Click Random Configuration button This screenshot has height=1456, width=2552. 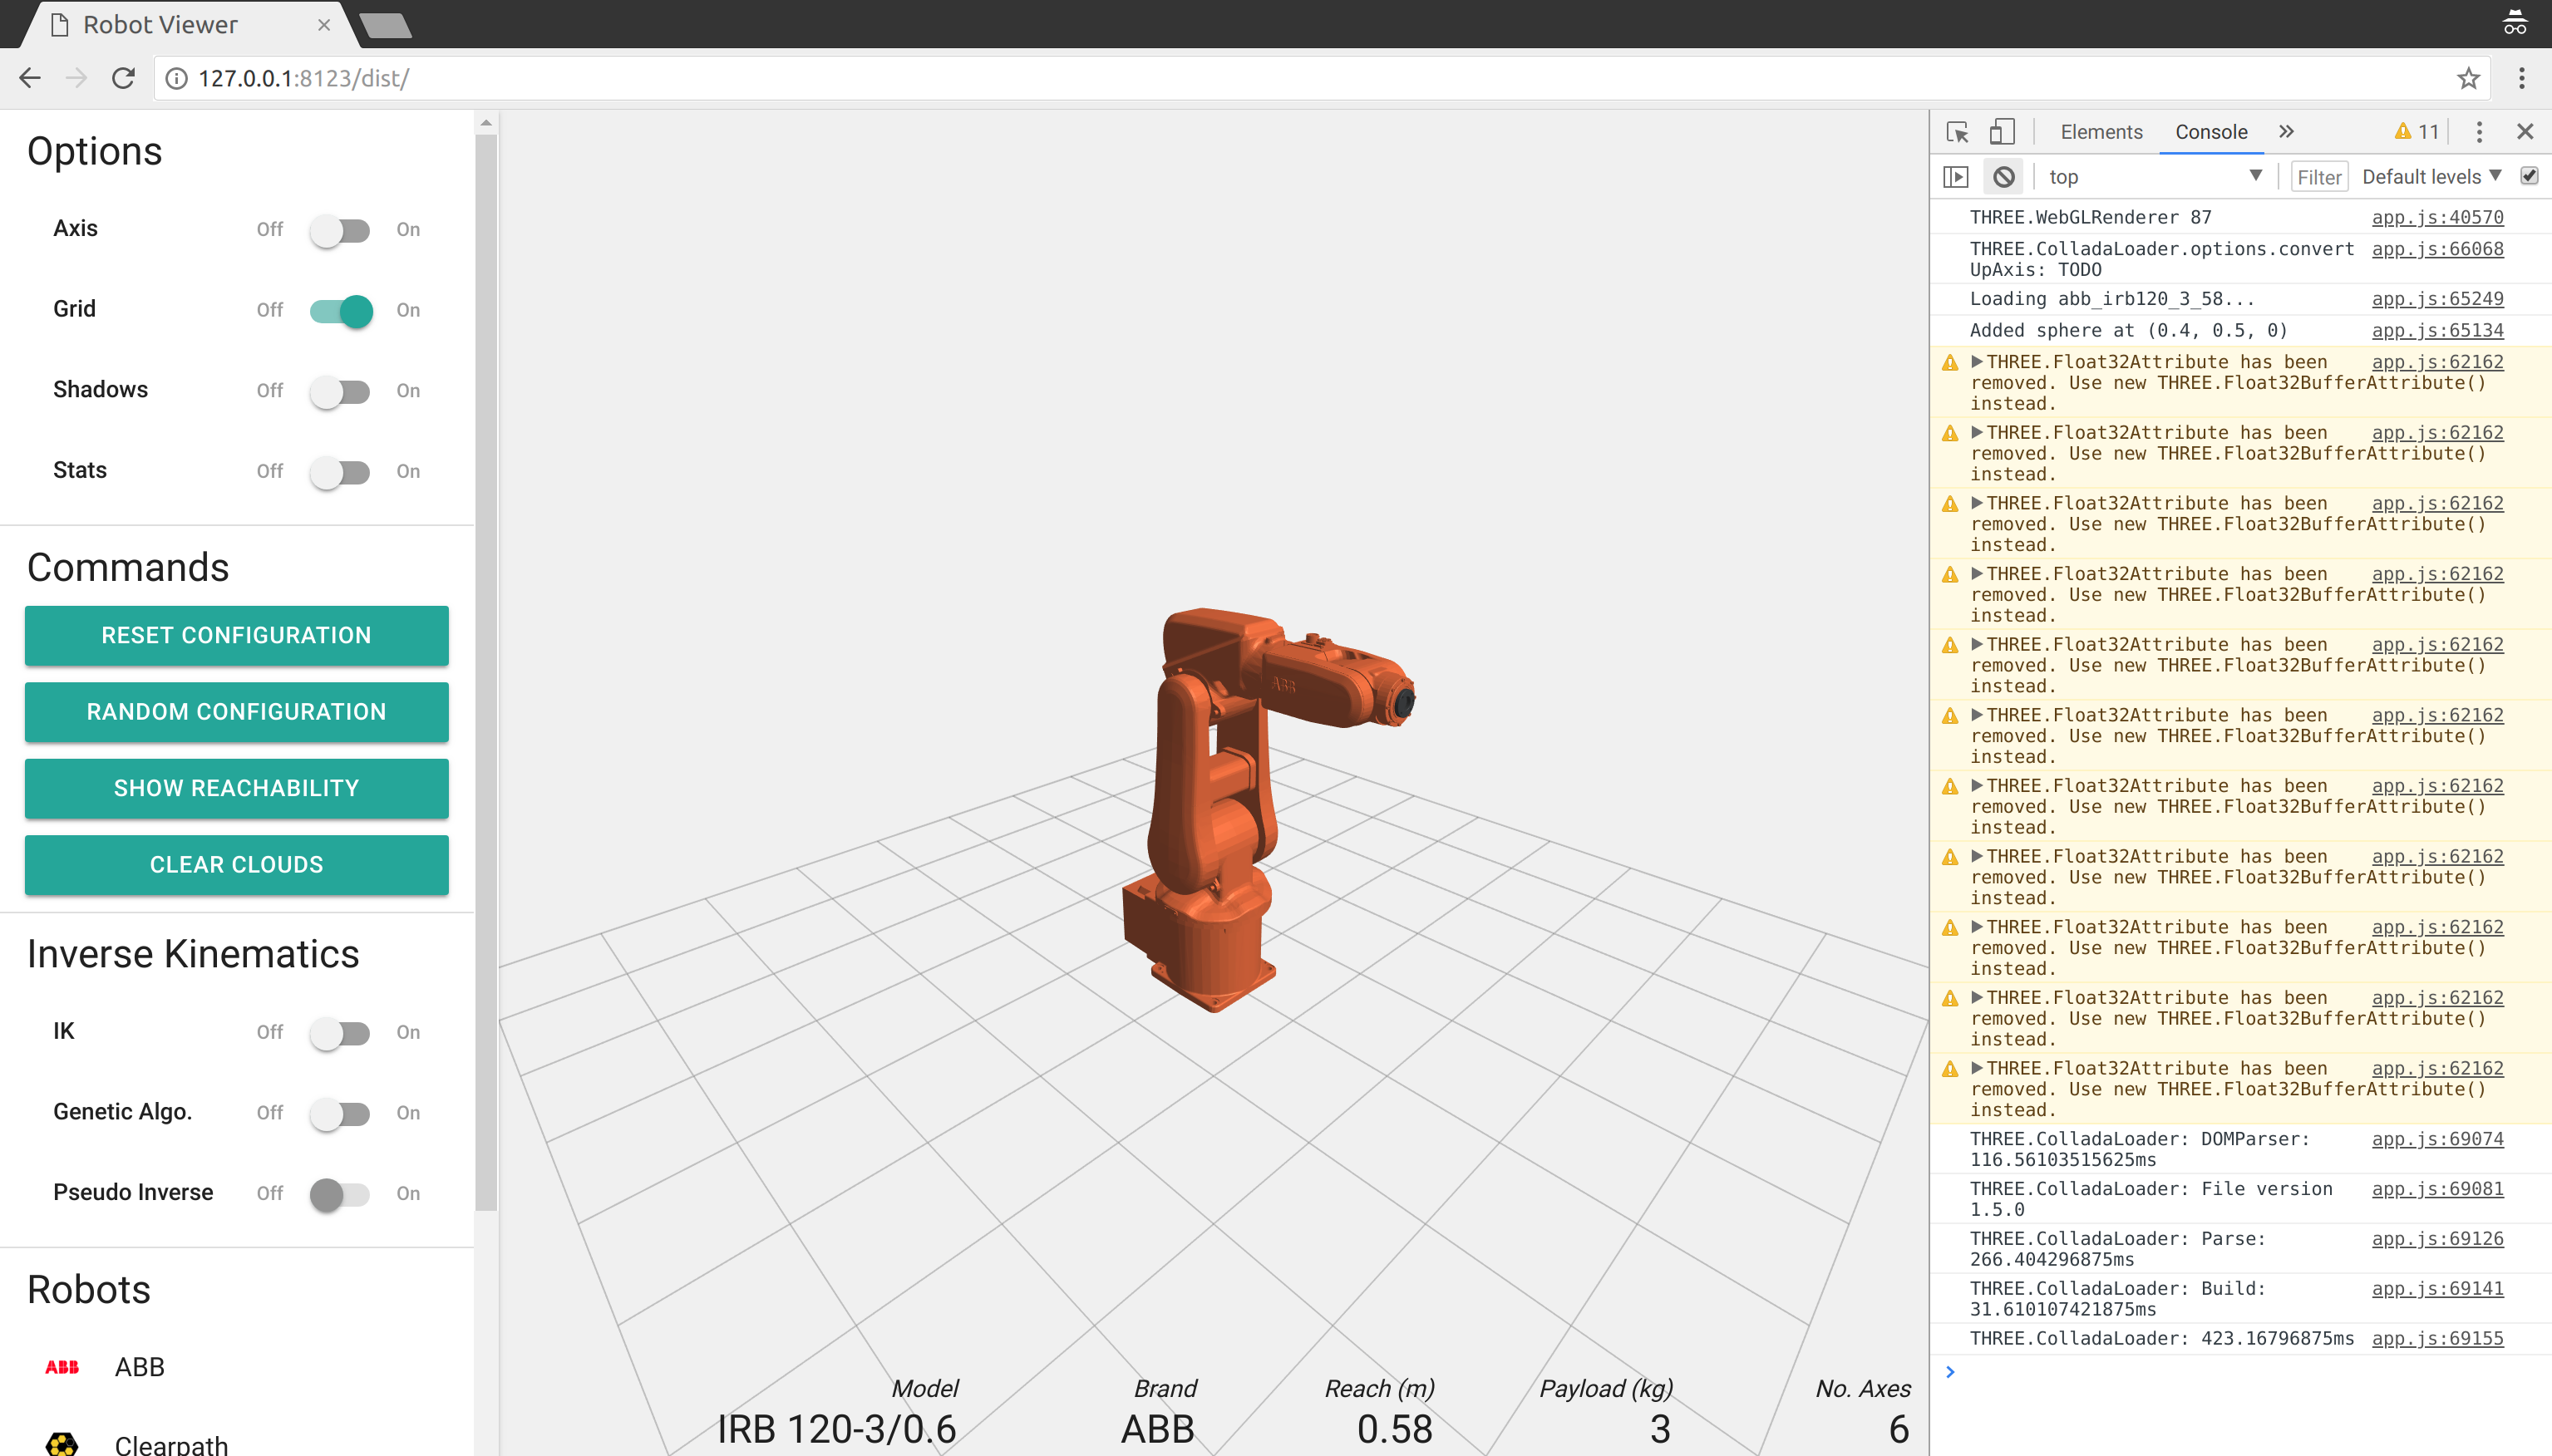pos(237,712)
